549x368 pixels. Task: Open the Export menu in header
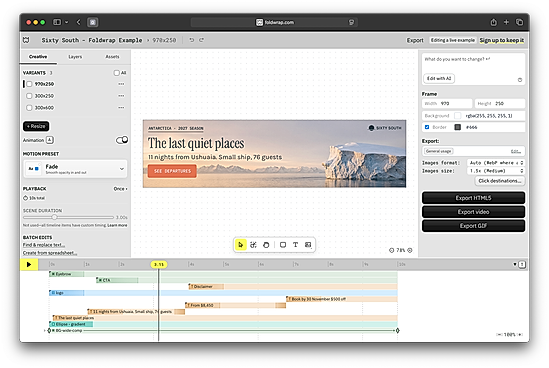[415, 40]
